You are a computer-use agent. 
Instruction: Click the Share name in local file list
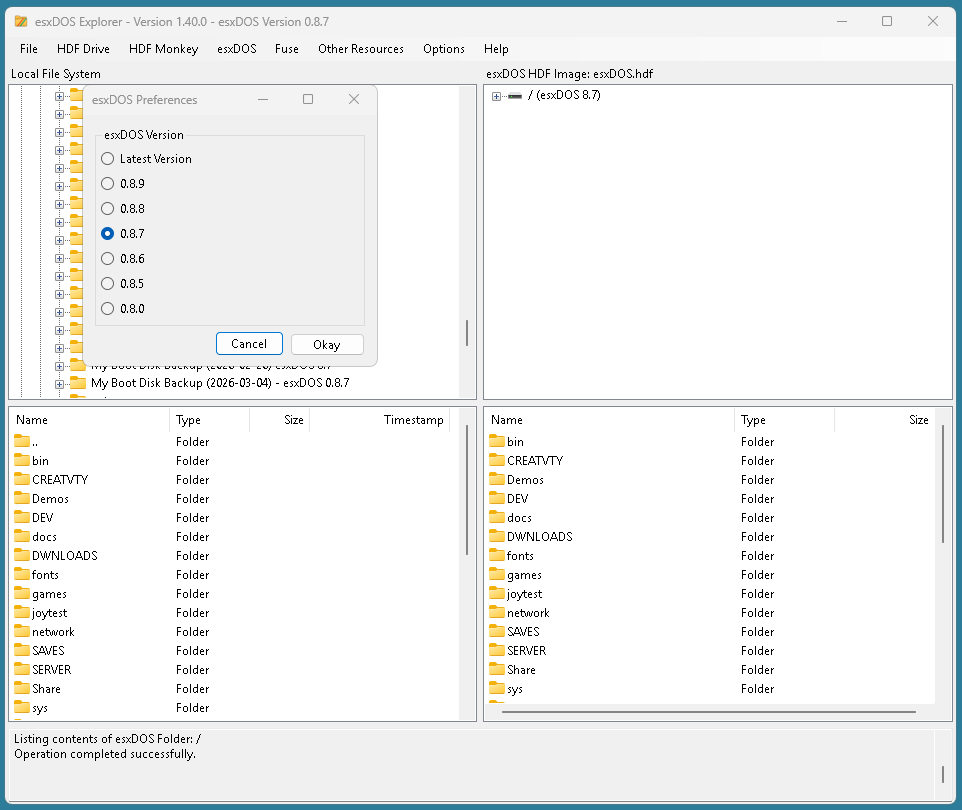click(x=46, y=688)
